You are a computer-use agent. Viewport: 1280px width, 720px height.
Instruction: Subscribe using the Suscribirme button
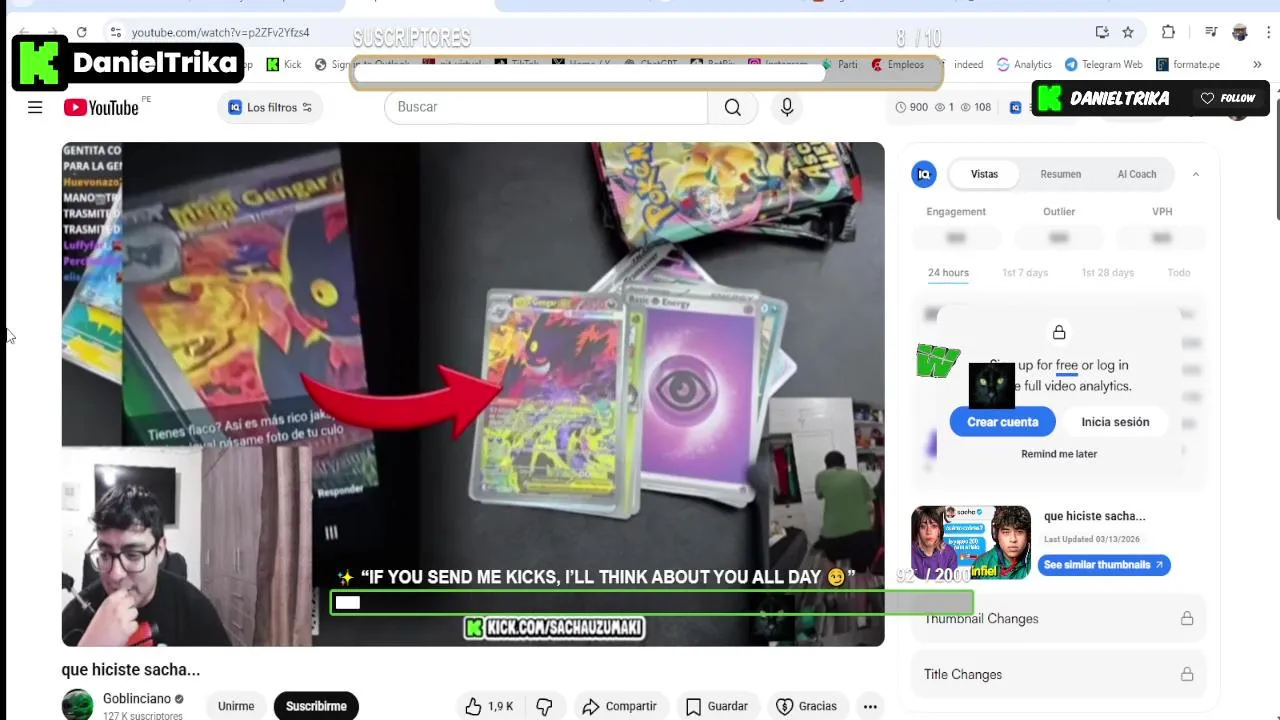click(316, 706)
